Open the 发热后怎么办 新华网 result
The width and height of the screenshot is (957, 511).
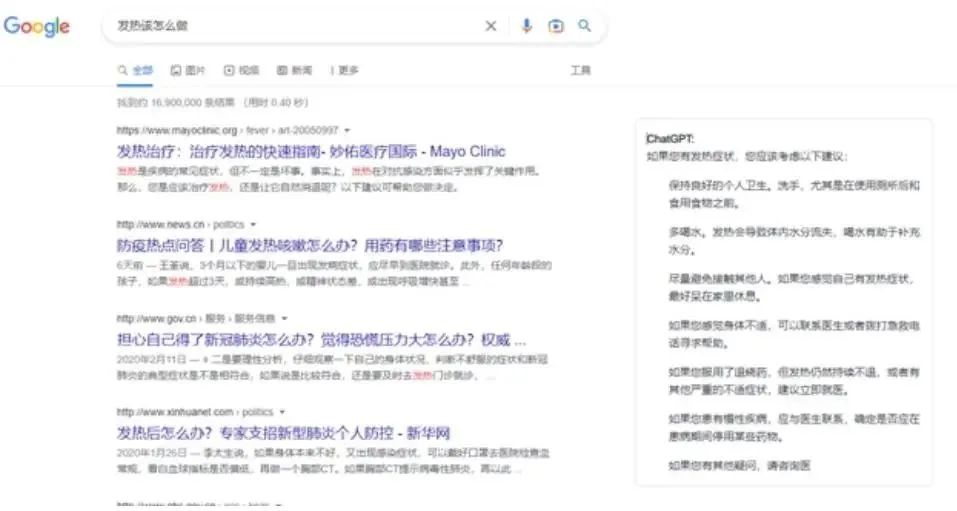click(283, 433)
